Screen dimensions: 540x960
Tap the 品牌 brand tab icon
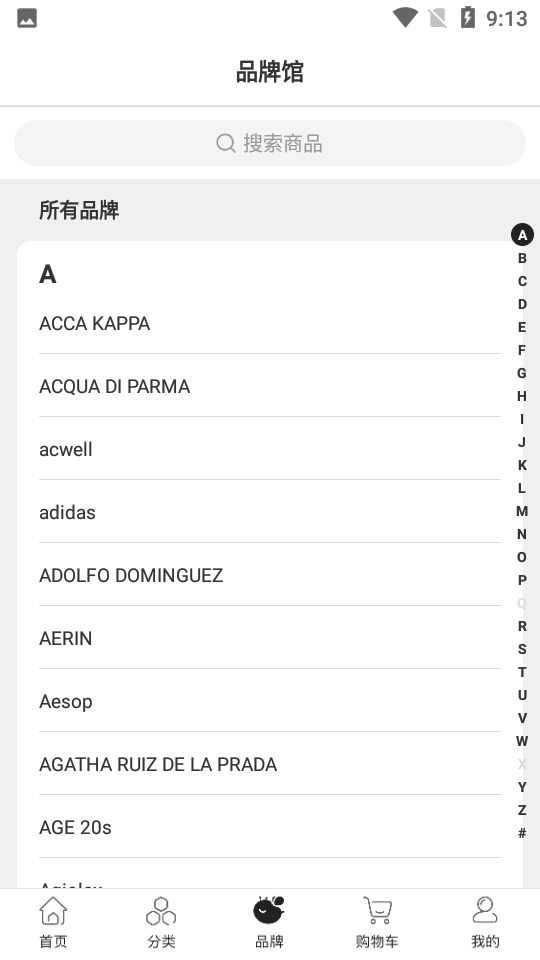tap(269, 910)
